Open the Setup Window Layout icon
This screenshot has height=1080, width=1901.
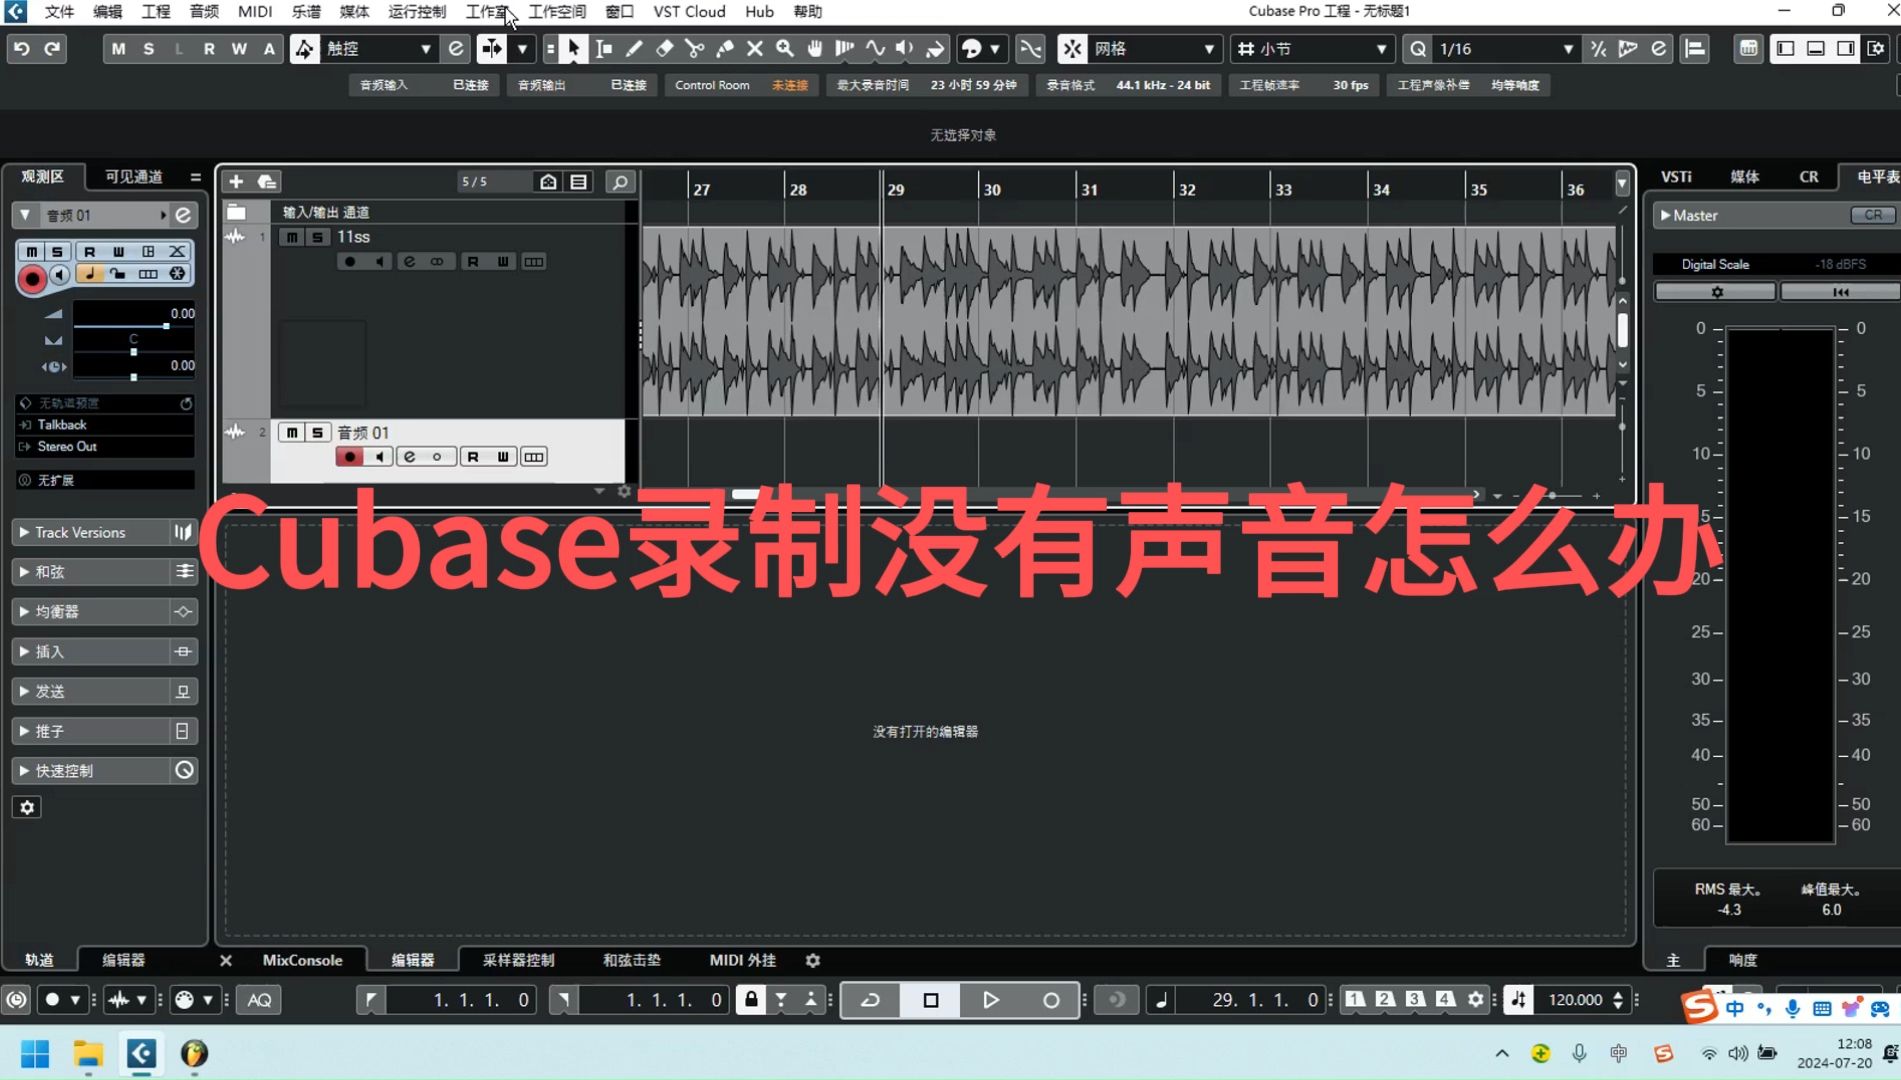pyautogui.click(x=1876, y=48)
